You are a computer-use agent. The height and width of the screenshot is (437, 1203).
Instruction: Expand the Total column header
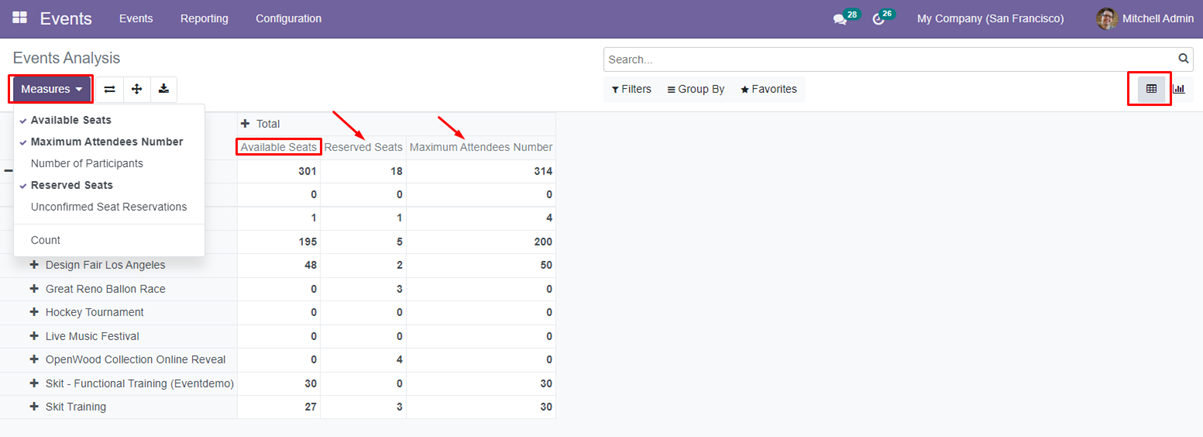[261, 123]
